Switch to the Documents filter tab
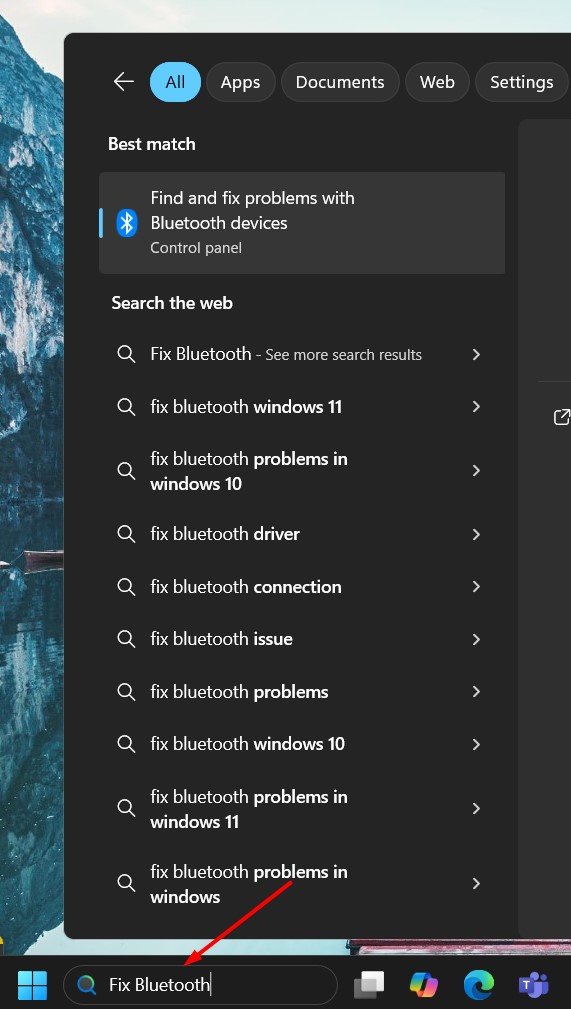Image resolution: width=571 pixels, height=1009 pixels. [340, 82]
